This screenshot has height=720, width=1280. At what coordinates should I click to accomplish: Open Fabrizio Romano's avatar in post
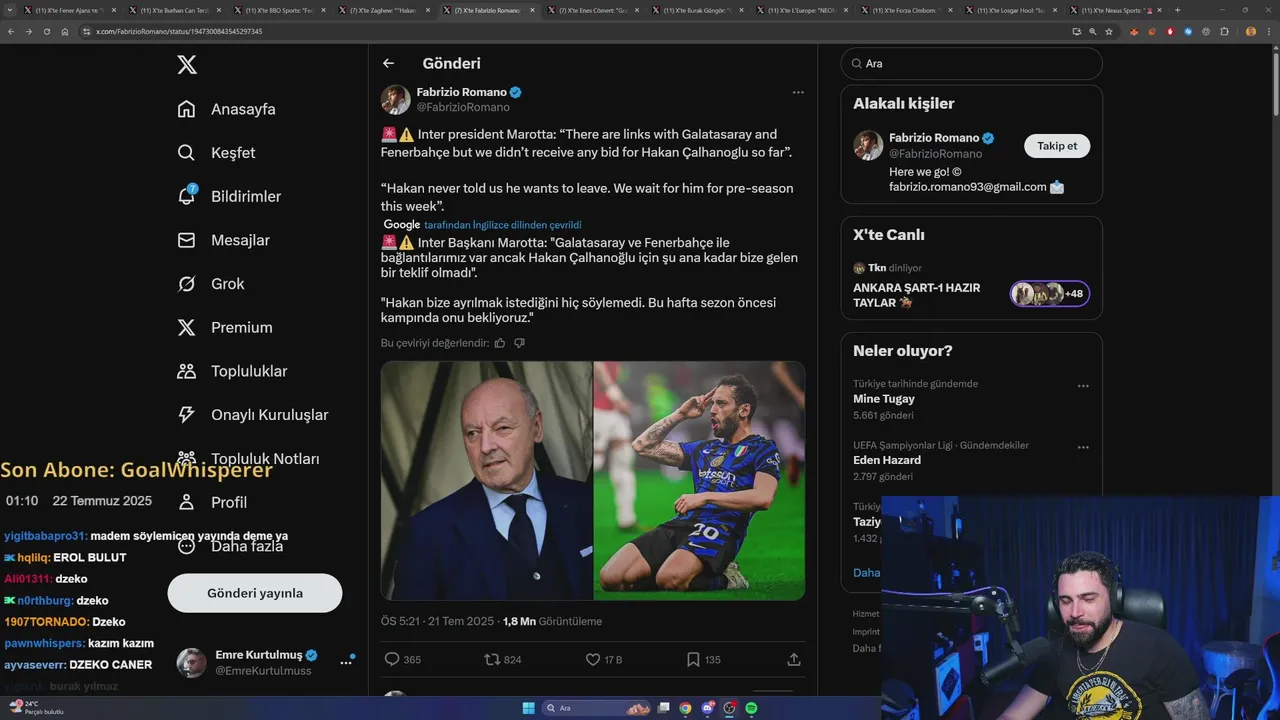396,99
